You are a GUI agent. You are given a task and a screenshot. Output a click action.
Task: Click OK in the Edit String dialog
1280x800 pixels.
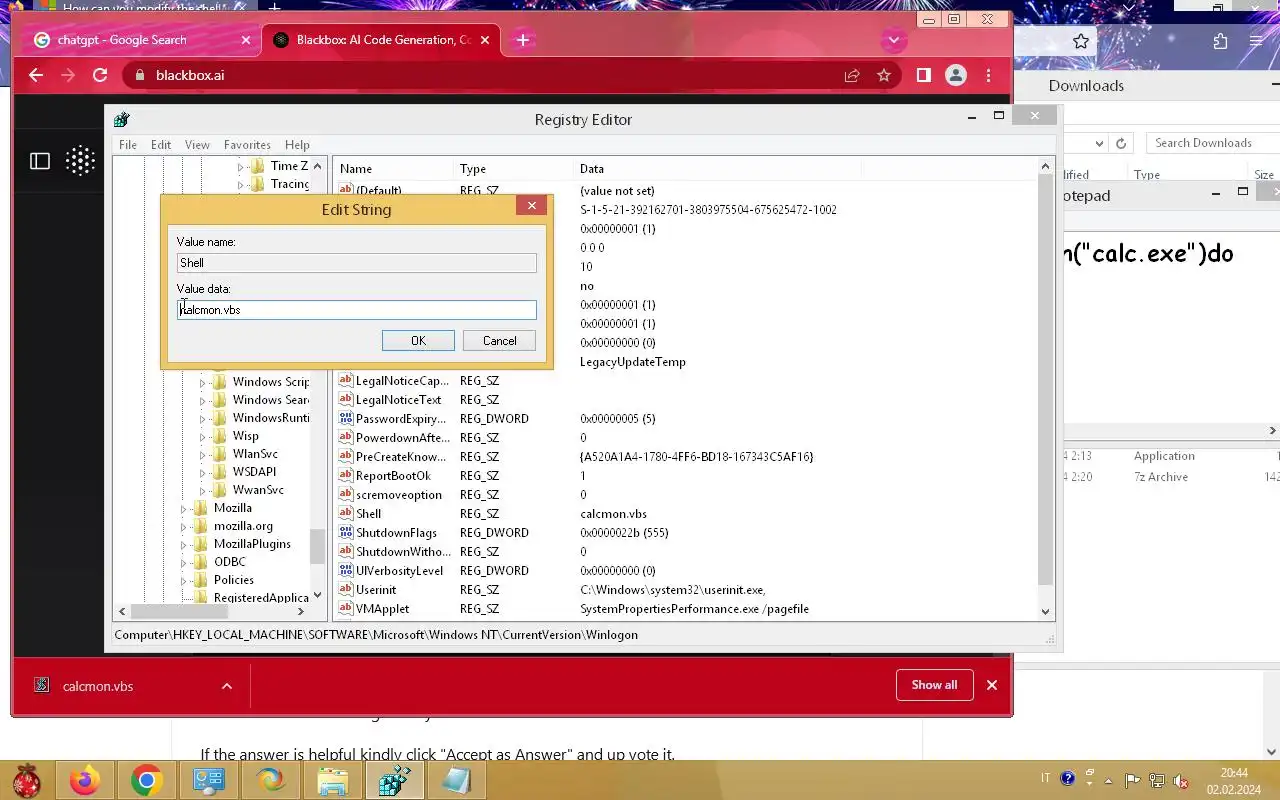[x=418, y=341]
